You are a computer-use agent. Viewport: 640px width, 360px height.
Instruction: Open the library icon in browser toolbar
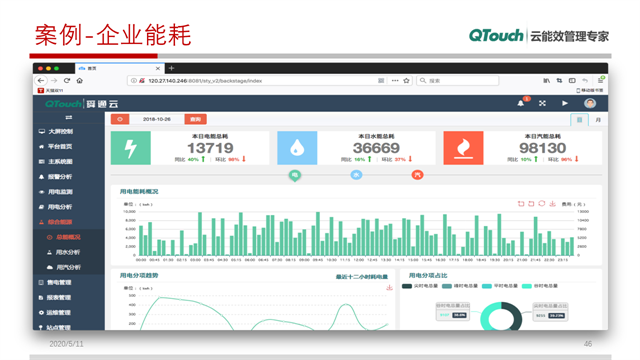coord(546,80)
